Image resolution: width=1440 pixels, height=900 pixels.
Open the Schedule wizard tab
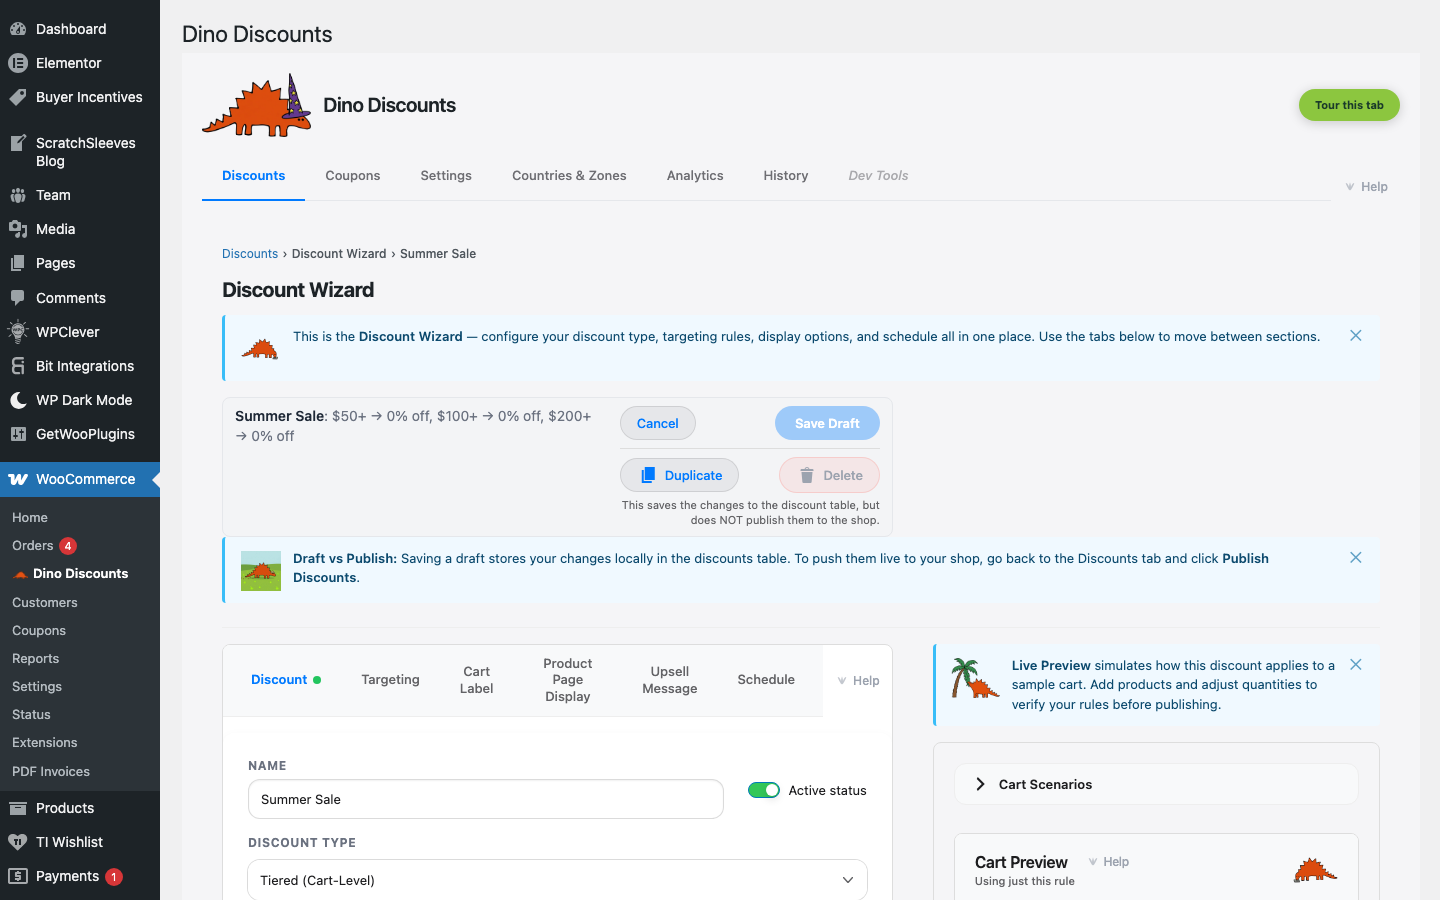click(766, 680)
